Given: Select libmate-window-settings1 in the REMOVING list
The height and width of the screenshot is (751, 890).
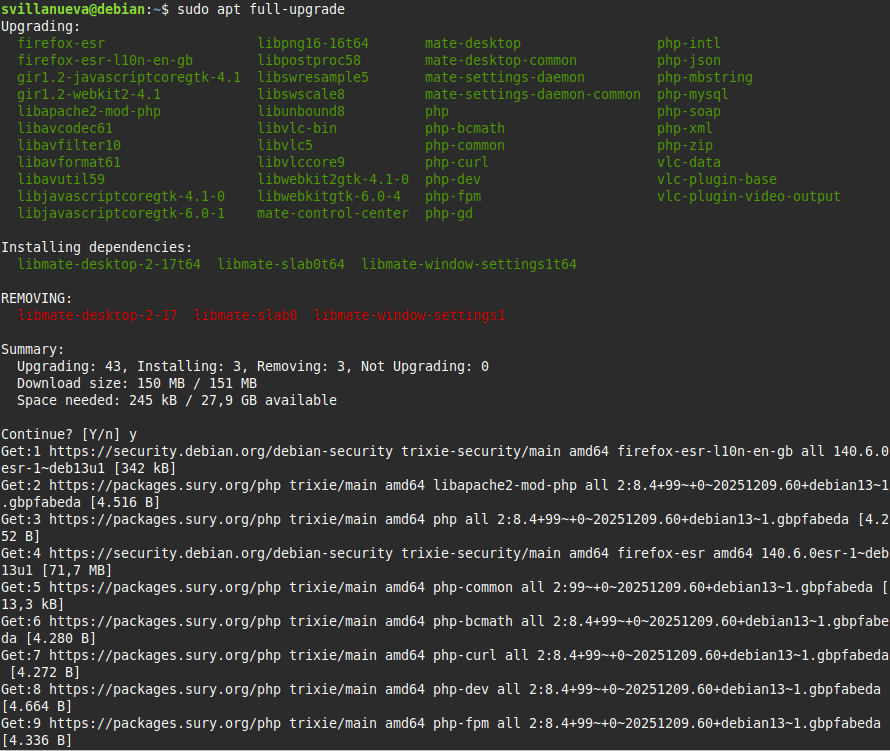Looking at the screenshot, I should point(409,315).
